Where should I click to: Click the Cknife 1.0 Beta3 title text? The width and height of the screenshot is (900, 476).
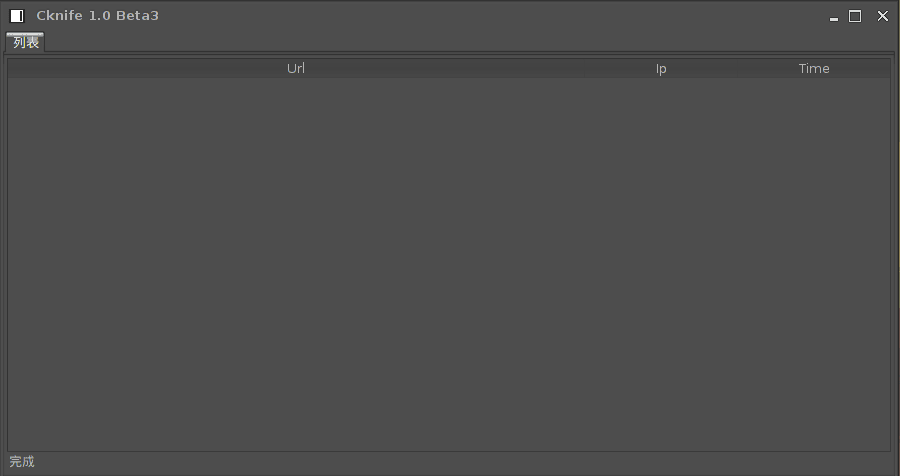click(98, 16)
